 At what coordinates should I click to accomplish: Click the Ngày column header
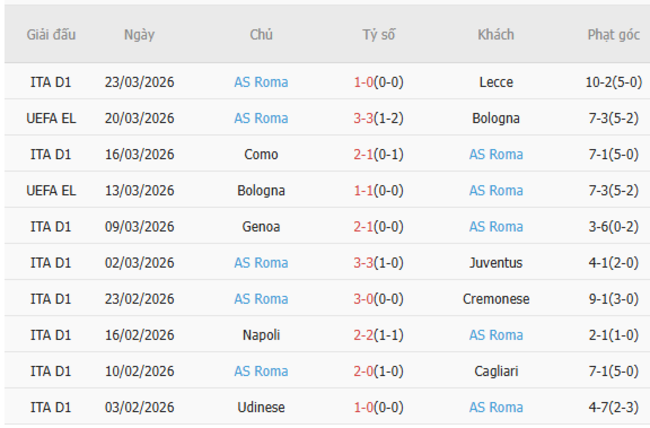tap(139, 34)
